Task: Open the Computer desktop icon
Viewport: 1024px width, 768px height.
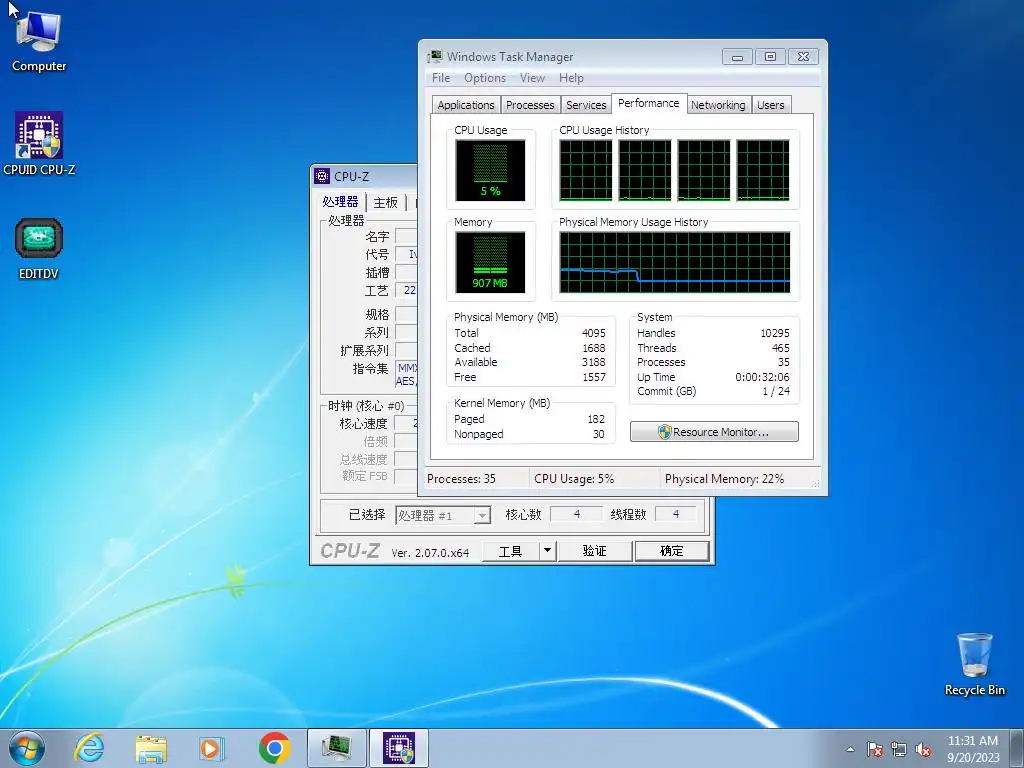Action: (x=39, y=40)
